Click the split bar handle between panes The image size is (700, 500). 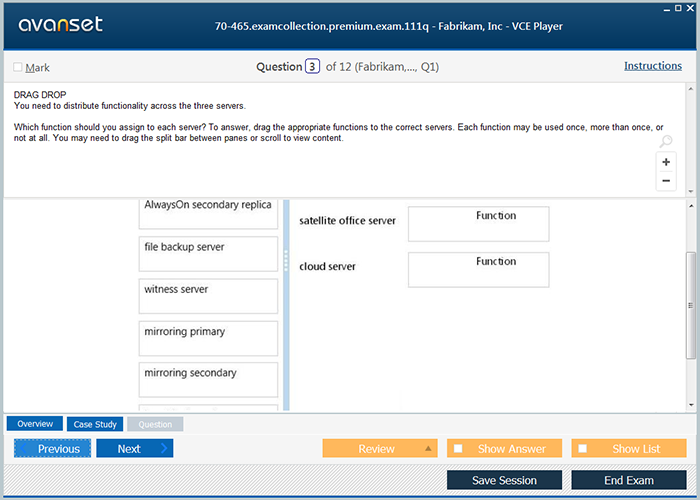coord(286,261)
